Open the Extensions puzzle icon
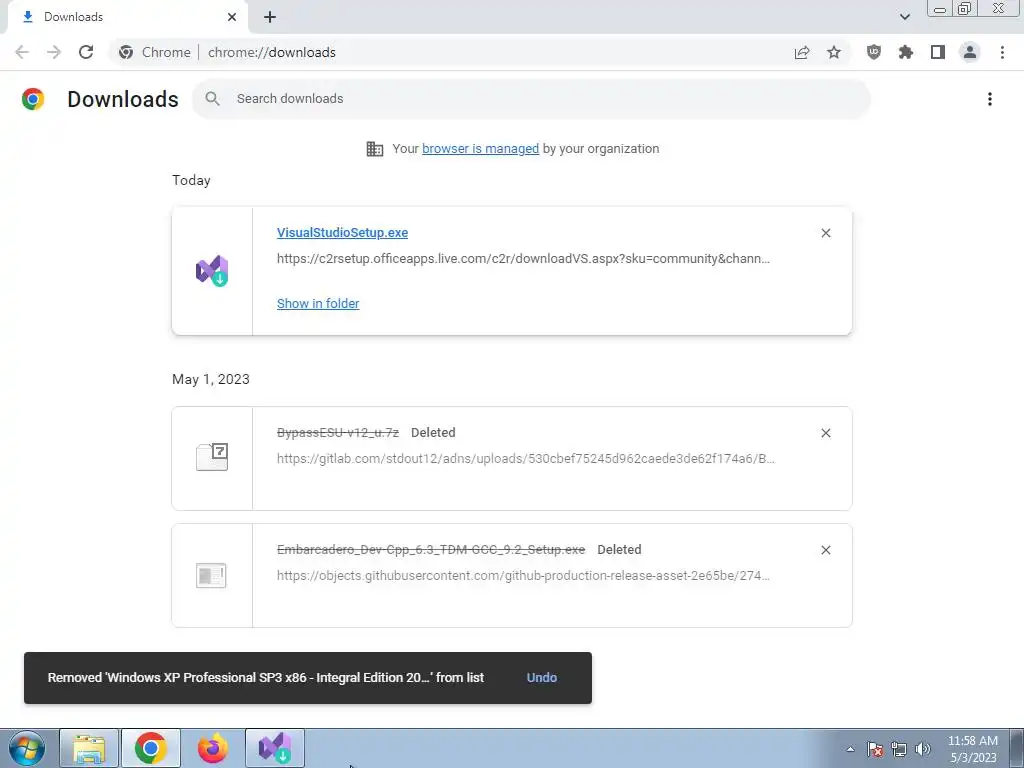 905,52
